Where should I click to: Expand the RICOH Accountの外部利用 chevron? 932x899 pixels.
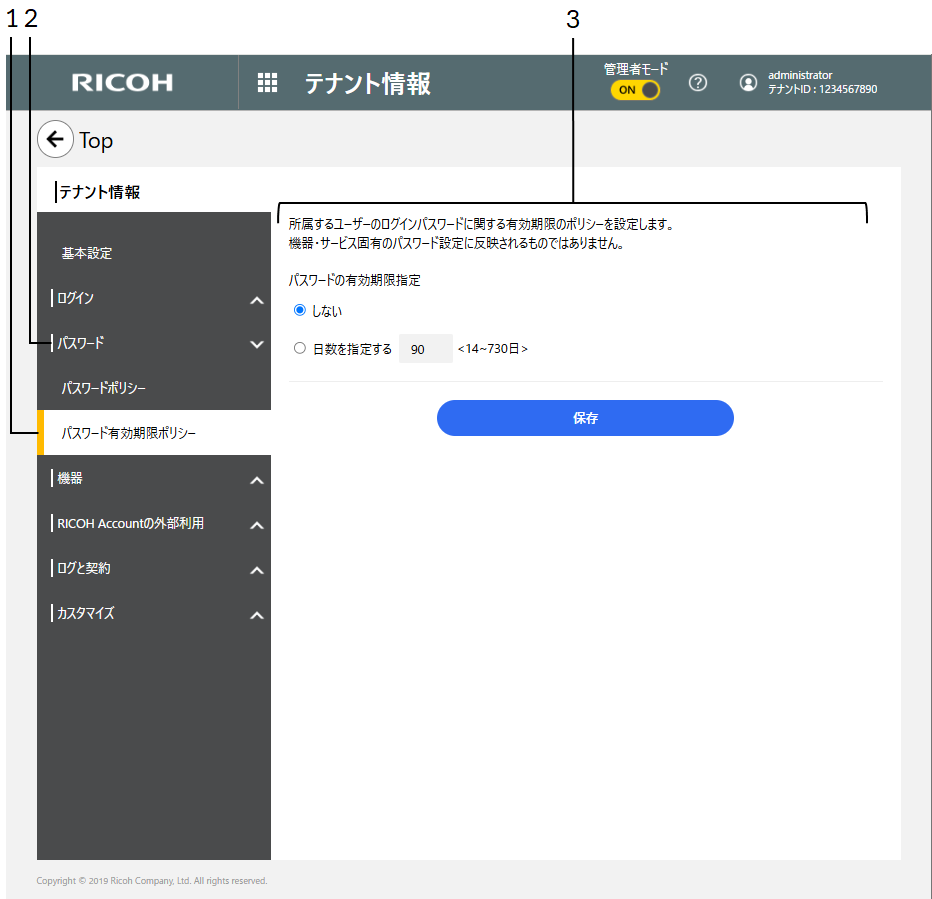(257, 525)
